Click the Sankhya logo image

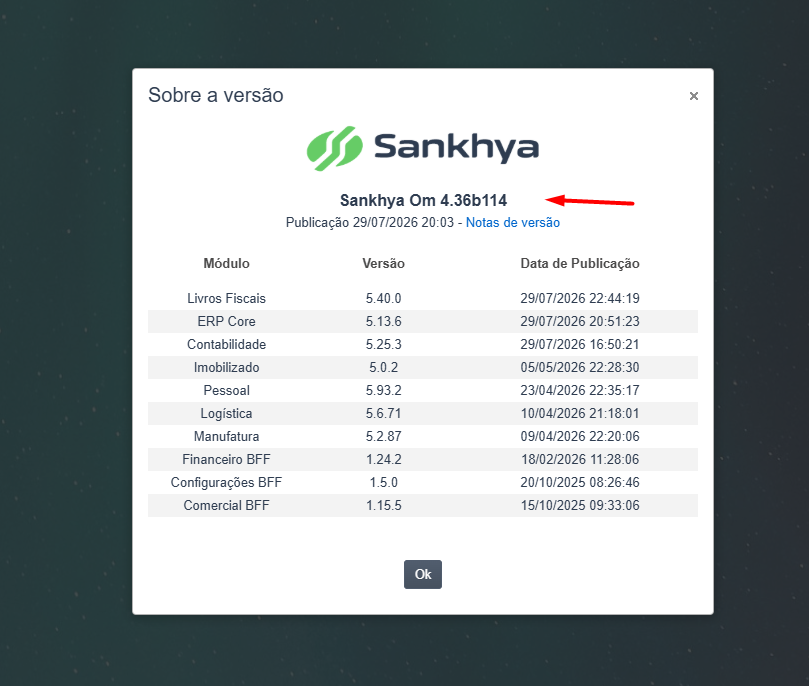(423, 148)
